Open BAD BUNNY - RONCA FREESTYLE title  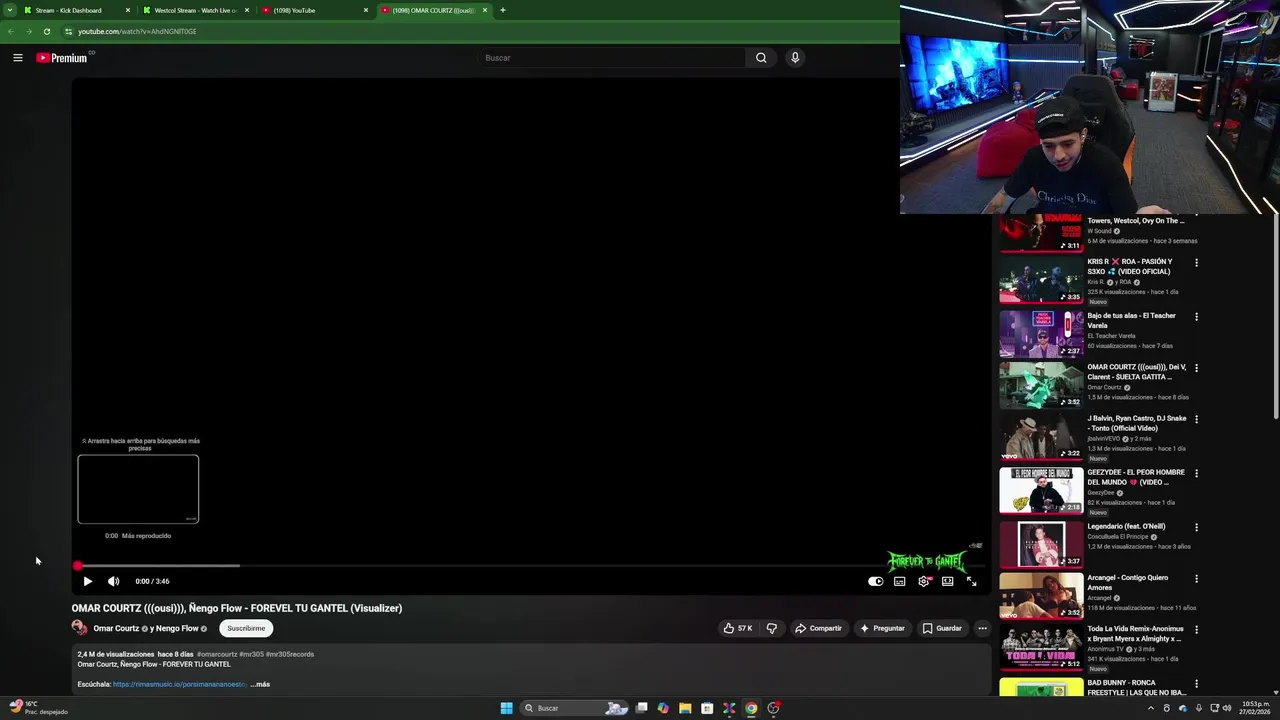click(1137, 687)
